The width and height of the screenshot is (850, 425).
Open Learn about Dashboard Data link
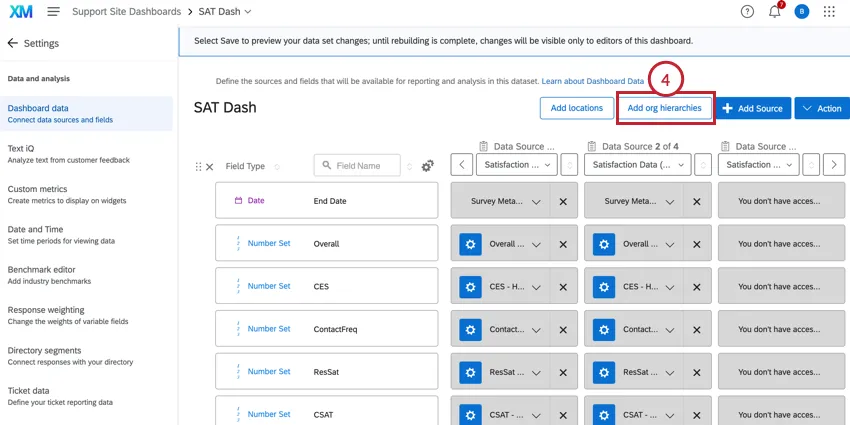(x=592, y=80)
